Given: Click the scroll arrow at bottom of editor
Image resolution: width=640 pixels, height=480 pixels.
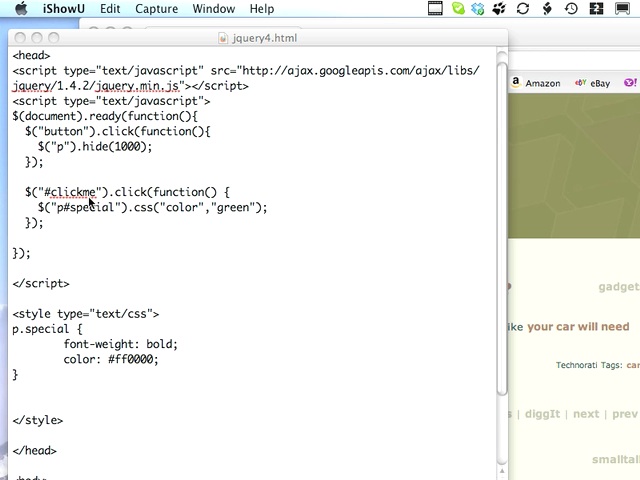Looking at the screenshot, I should coord(502,471).
